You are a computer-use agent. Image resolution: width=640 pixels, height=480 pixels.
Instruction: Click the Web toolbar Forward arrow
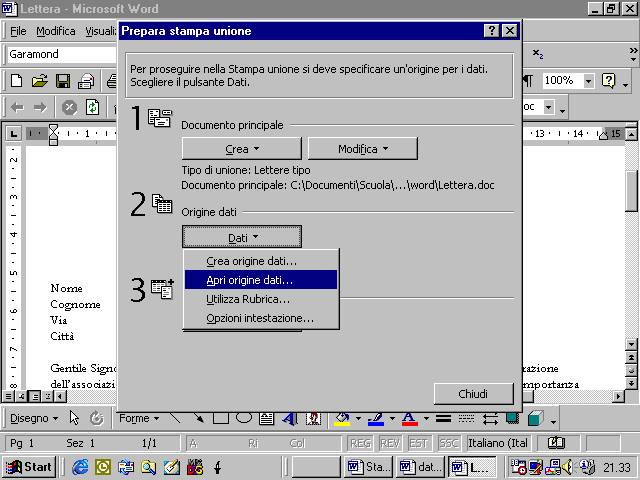[x=40, y=108]
